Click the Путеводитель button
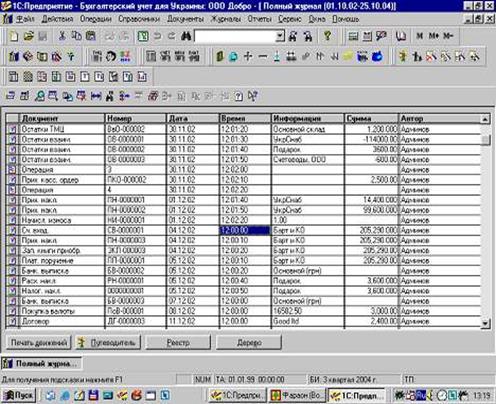The height and width of the screenshot is (404, 496). point(108,342)
